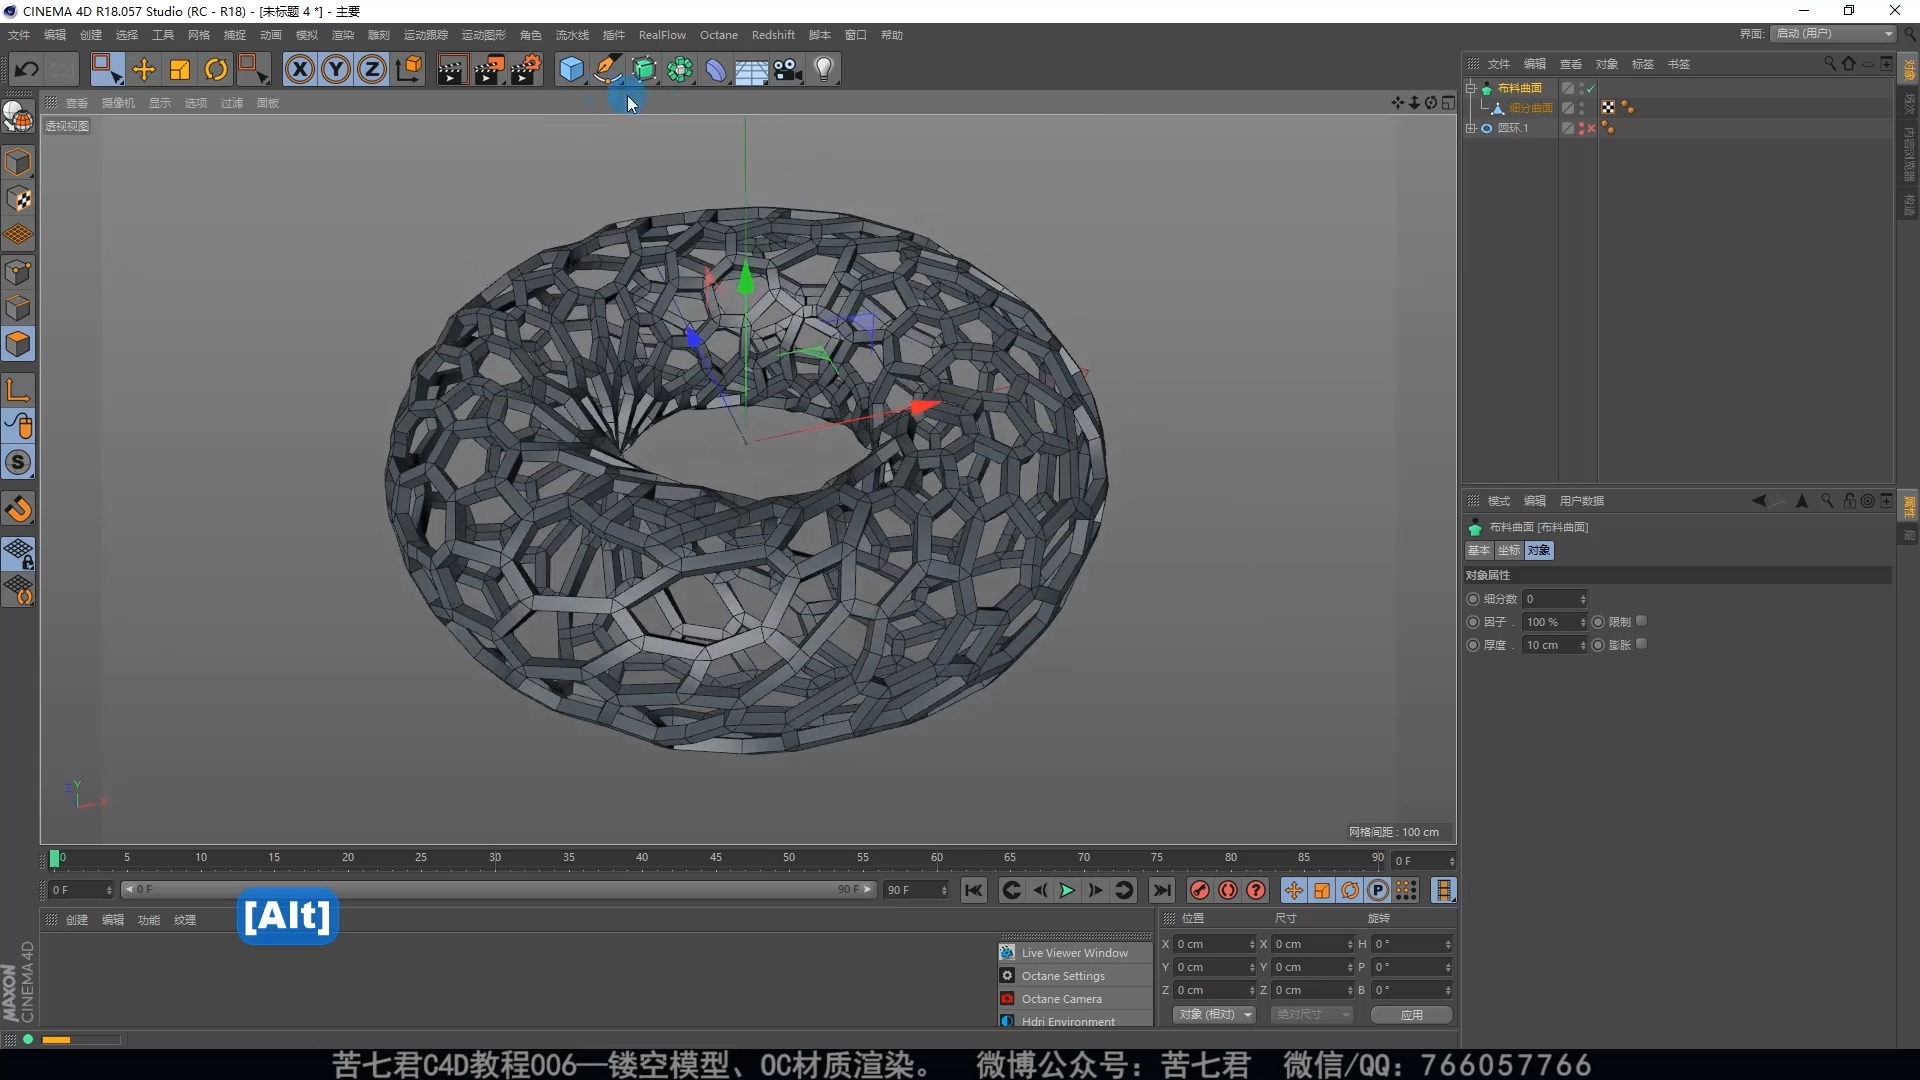Select the 细分曲面 object in Object Manager
This screenshot has height=1080, width=1920.
click(1531, 108)
